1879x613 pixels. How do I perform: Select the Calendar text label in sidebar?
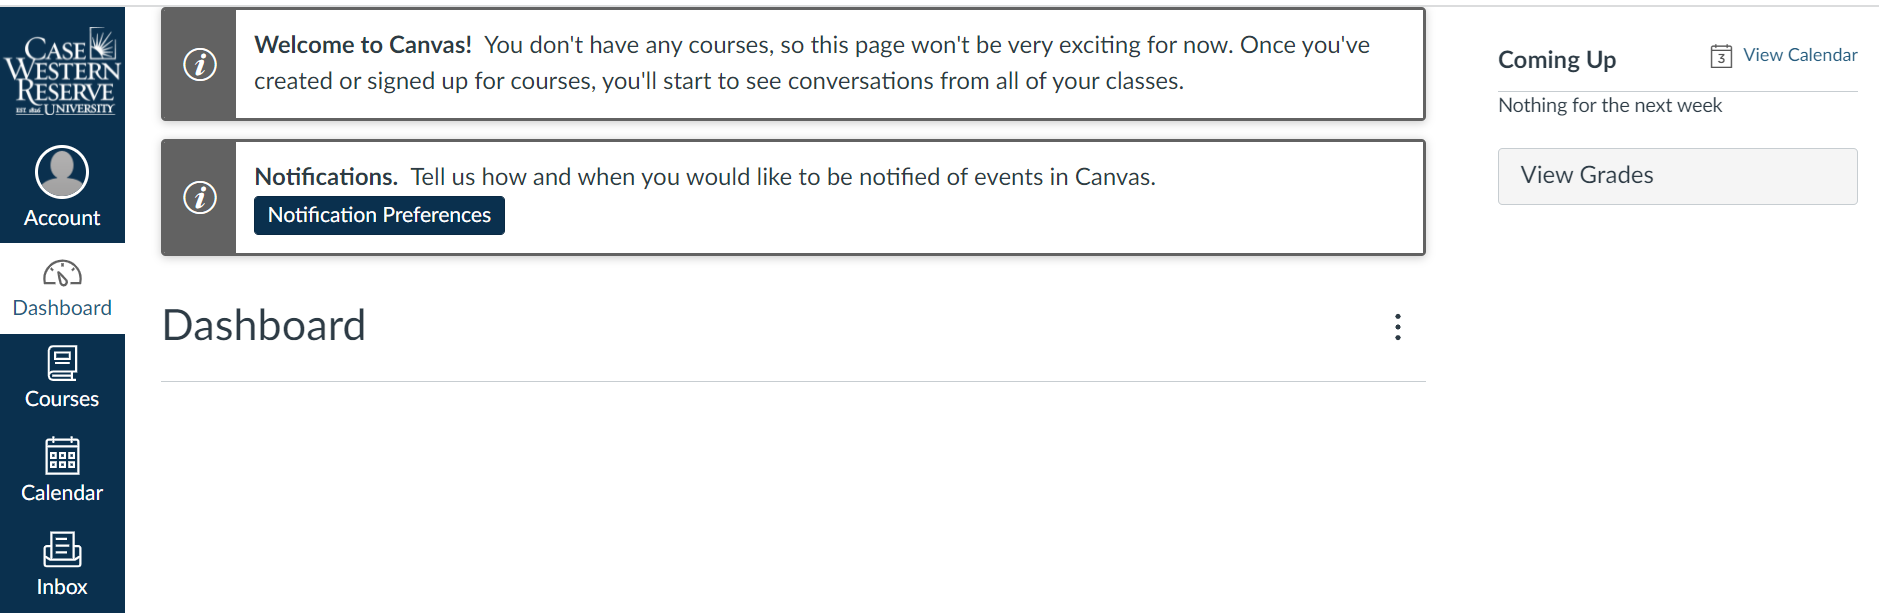(x=62, y=493)
